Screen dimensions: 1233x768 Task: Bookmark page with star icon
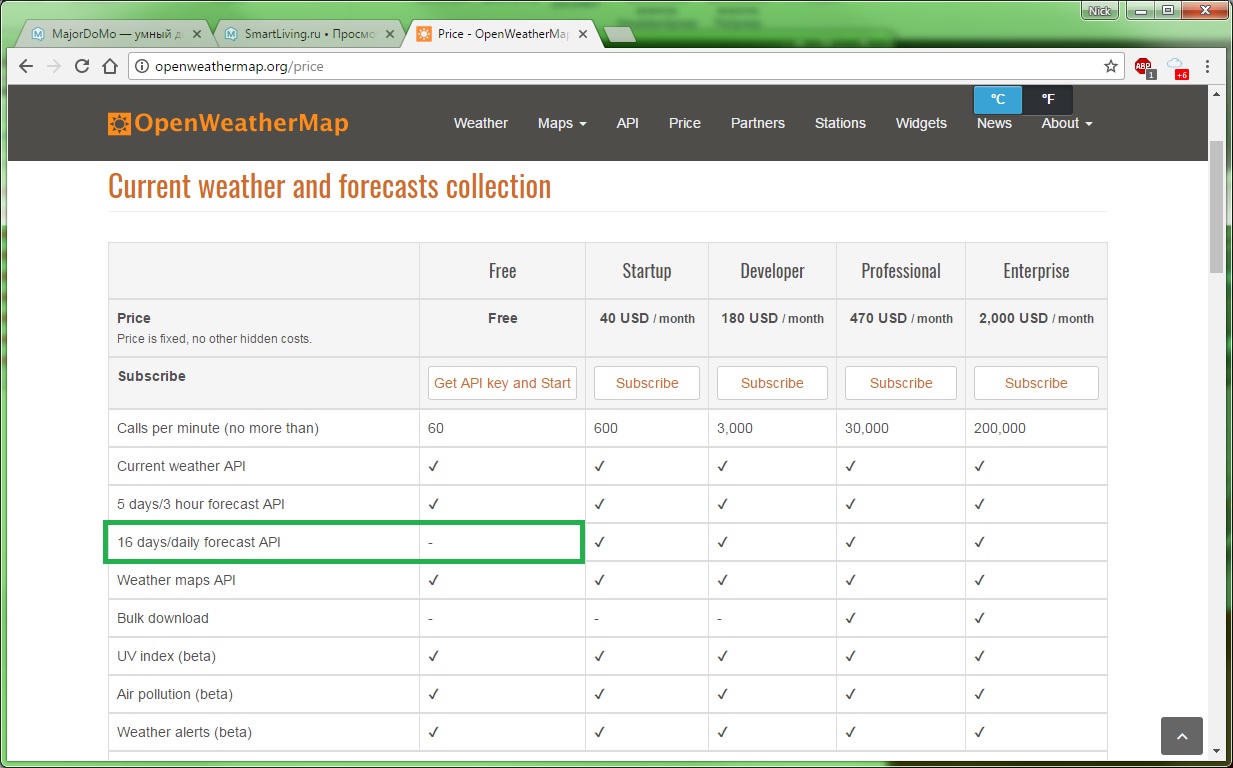click(1110, 66)
